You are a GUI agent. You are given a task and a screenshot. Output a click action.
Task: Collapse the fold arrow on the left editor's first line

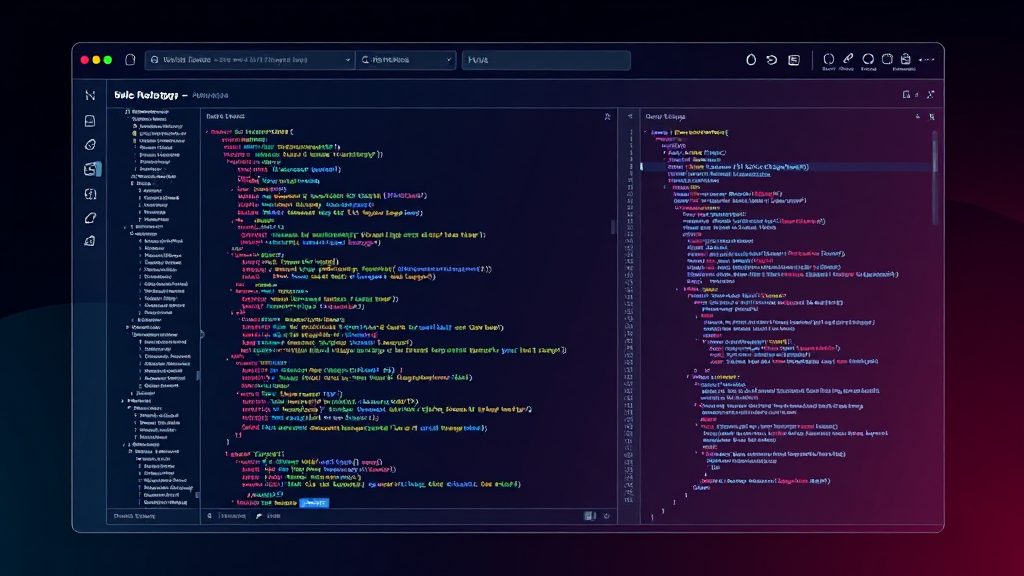(207, 132)
